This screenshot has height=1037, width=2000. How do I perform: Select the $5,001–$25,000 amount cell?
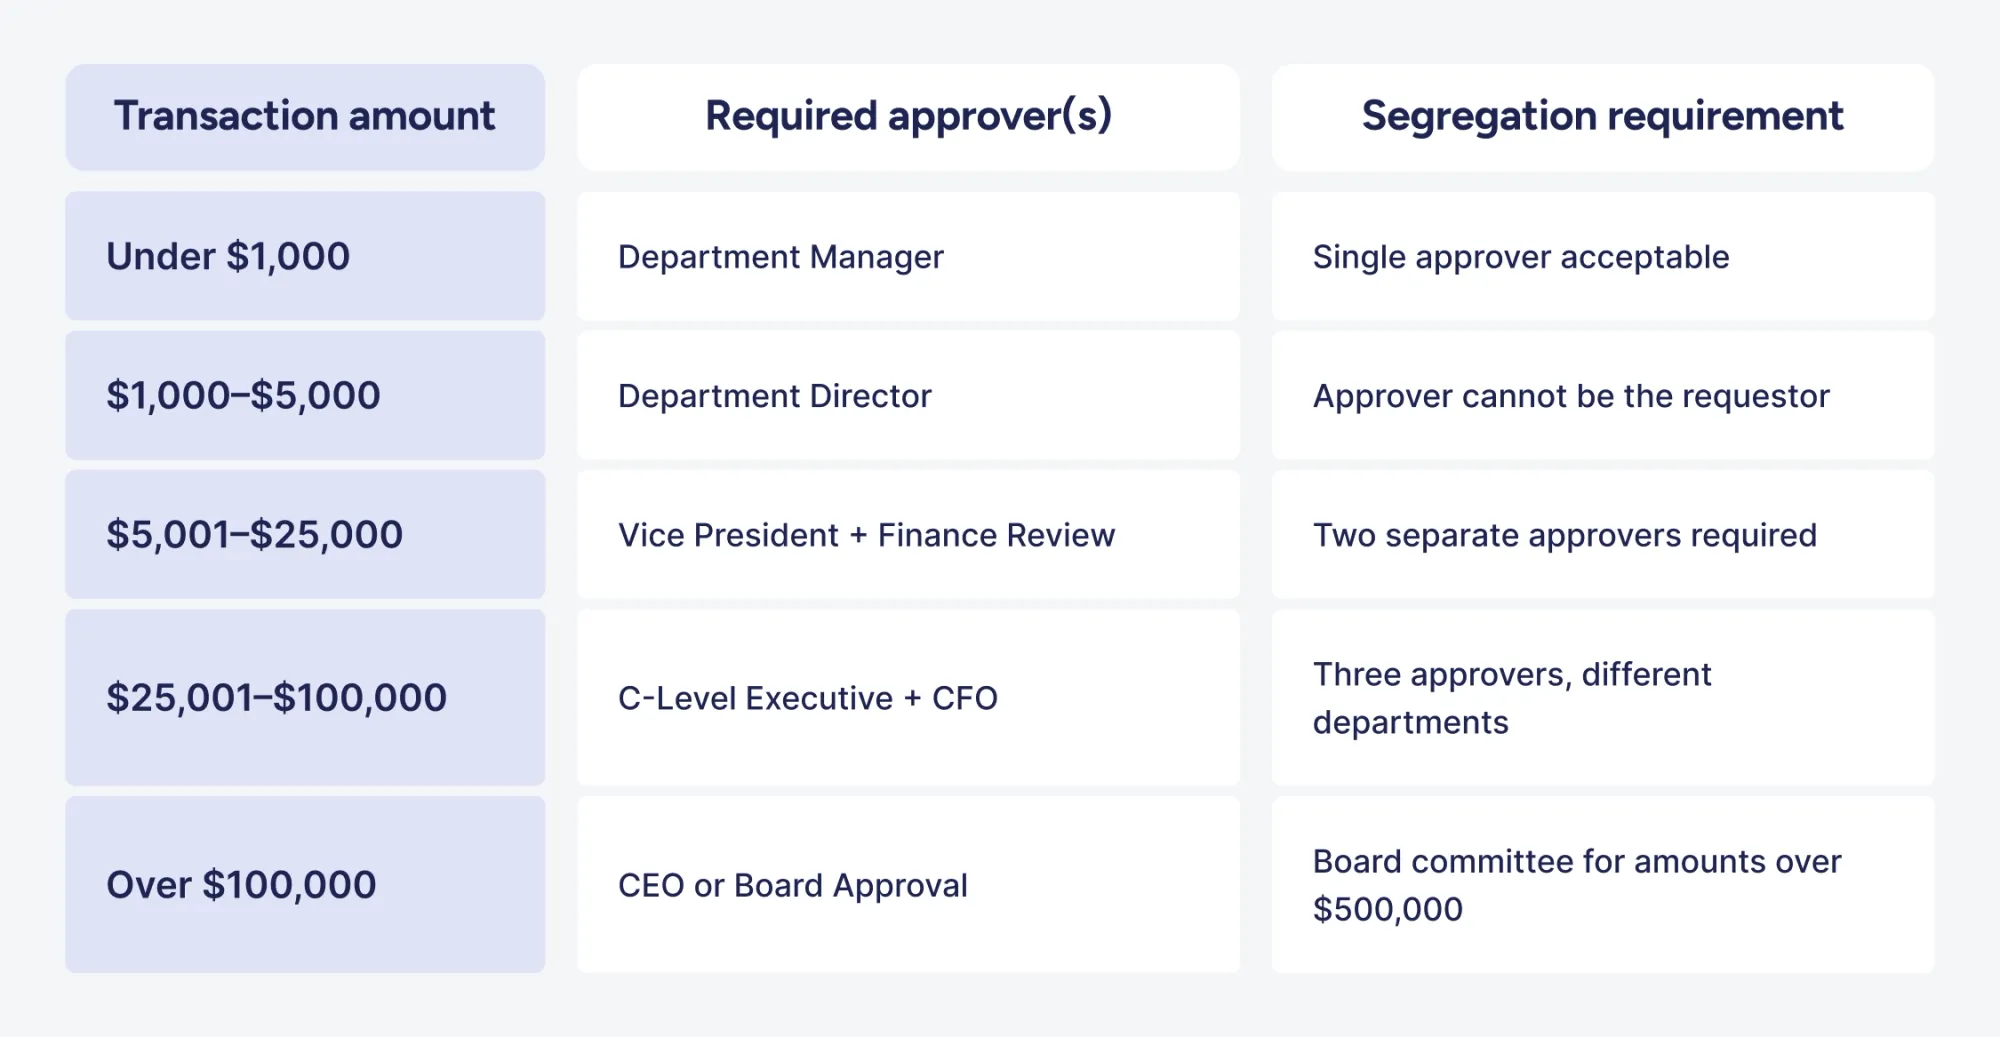(254, 535)
